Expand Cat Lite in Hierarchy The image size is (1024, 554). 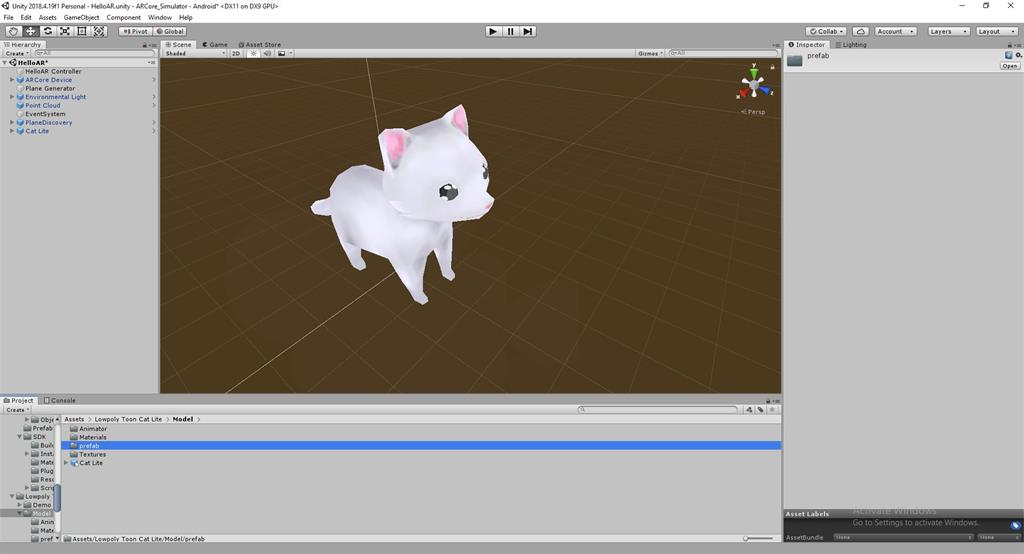tap(12, 131)
